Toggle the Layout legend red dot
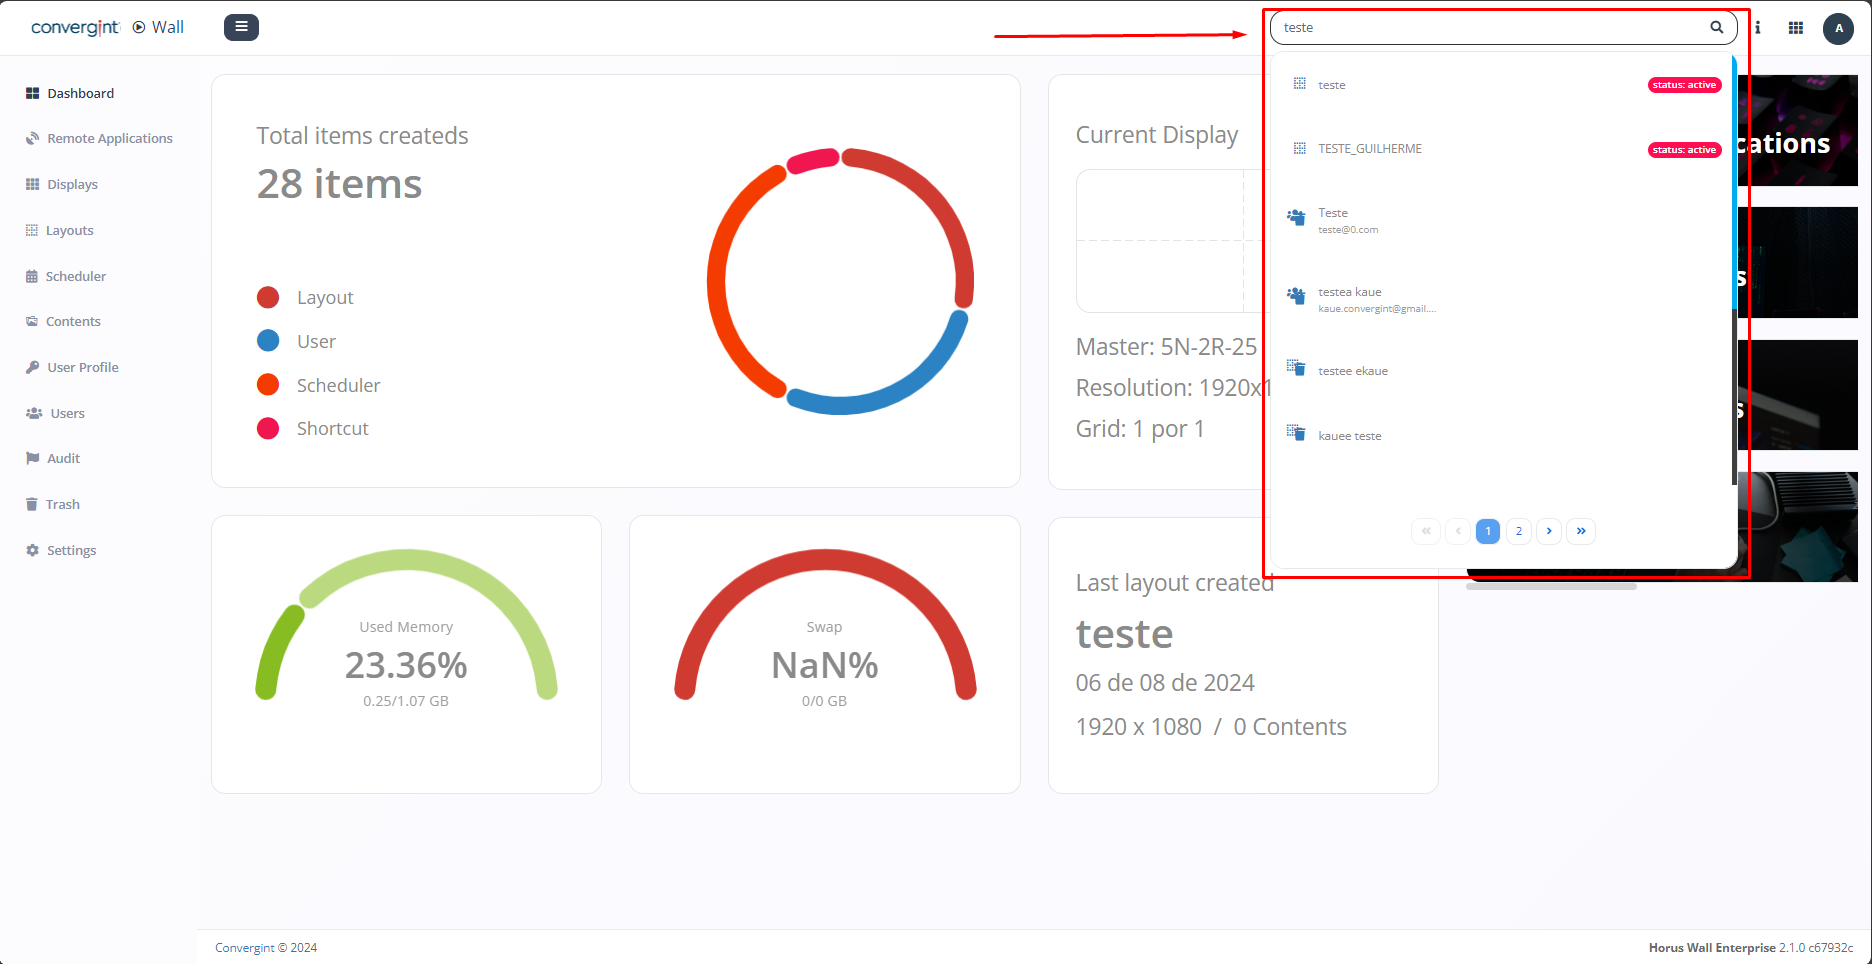This screenshot has height=964, width=1872. 268,298
